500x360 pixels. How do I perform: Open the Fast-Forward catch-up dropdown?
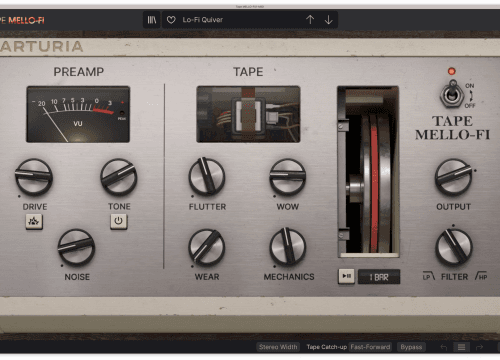tap(370, 347)
